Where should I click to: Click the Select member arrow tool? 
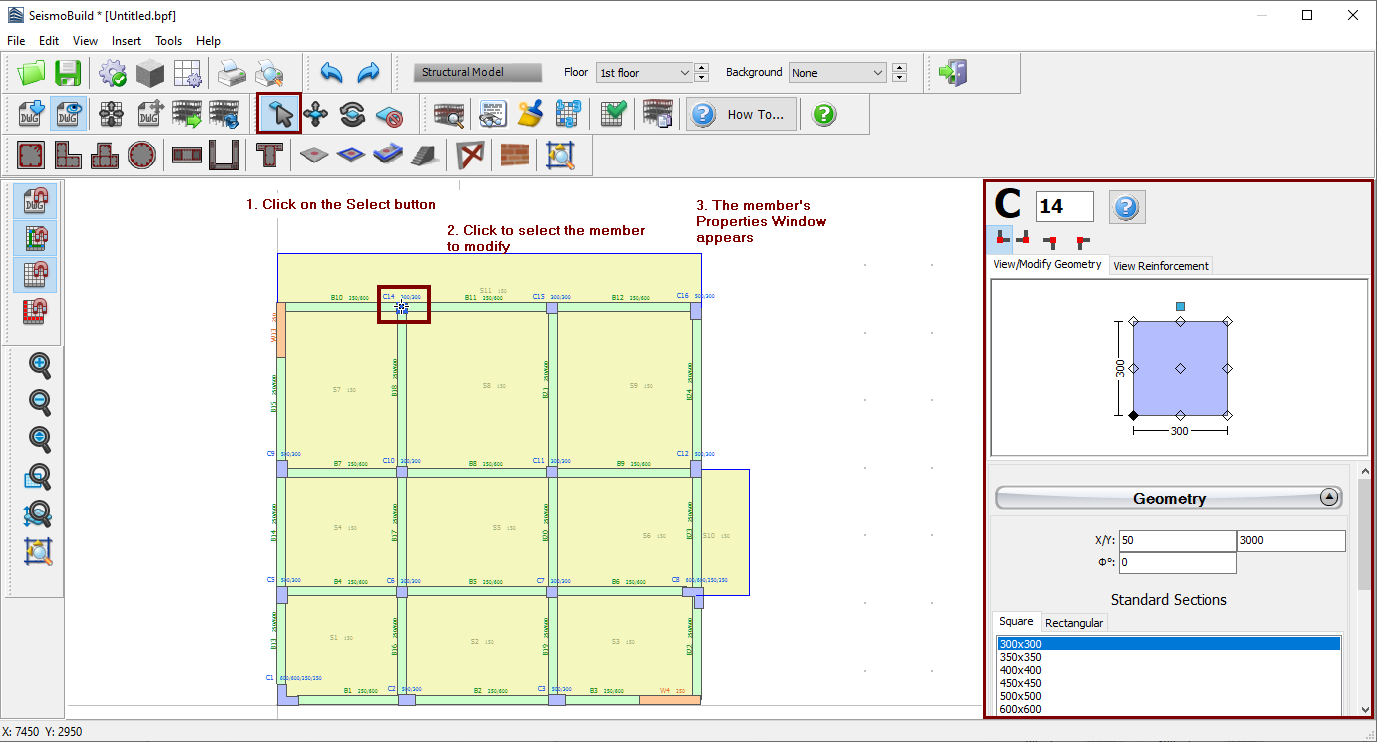279,114
